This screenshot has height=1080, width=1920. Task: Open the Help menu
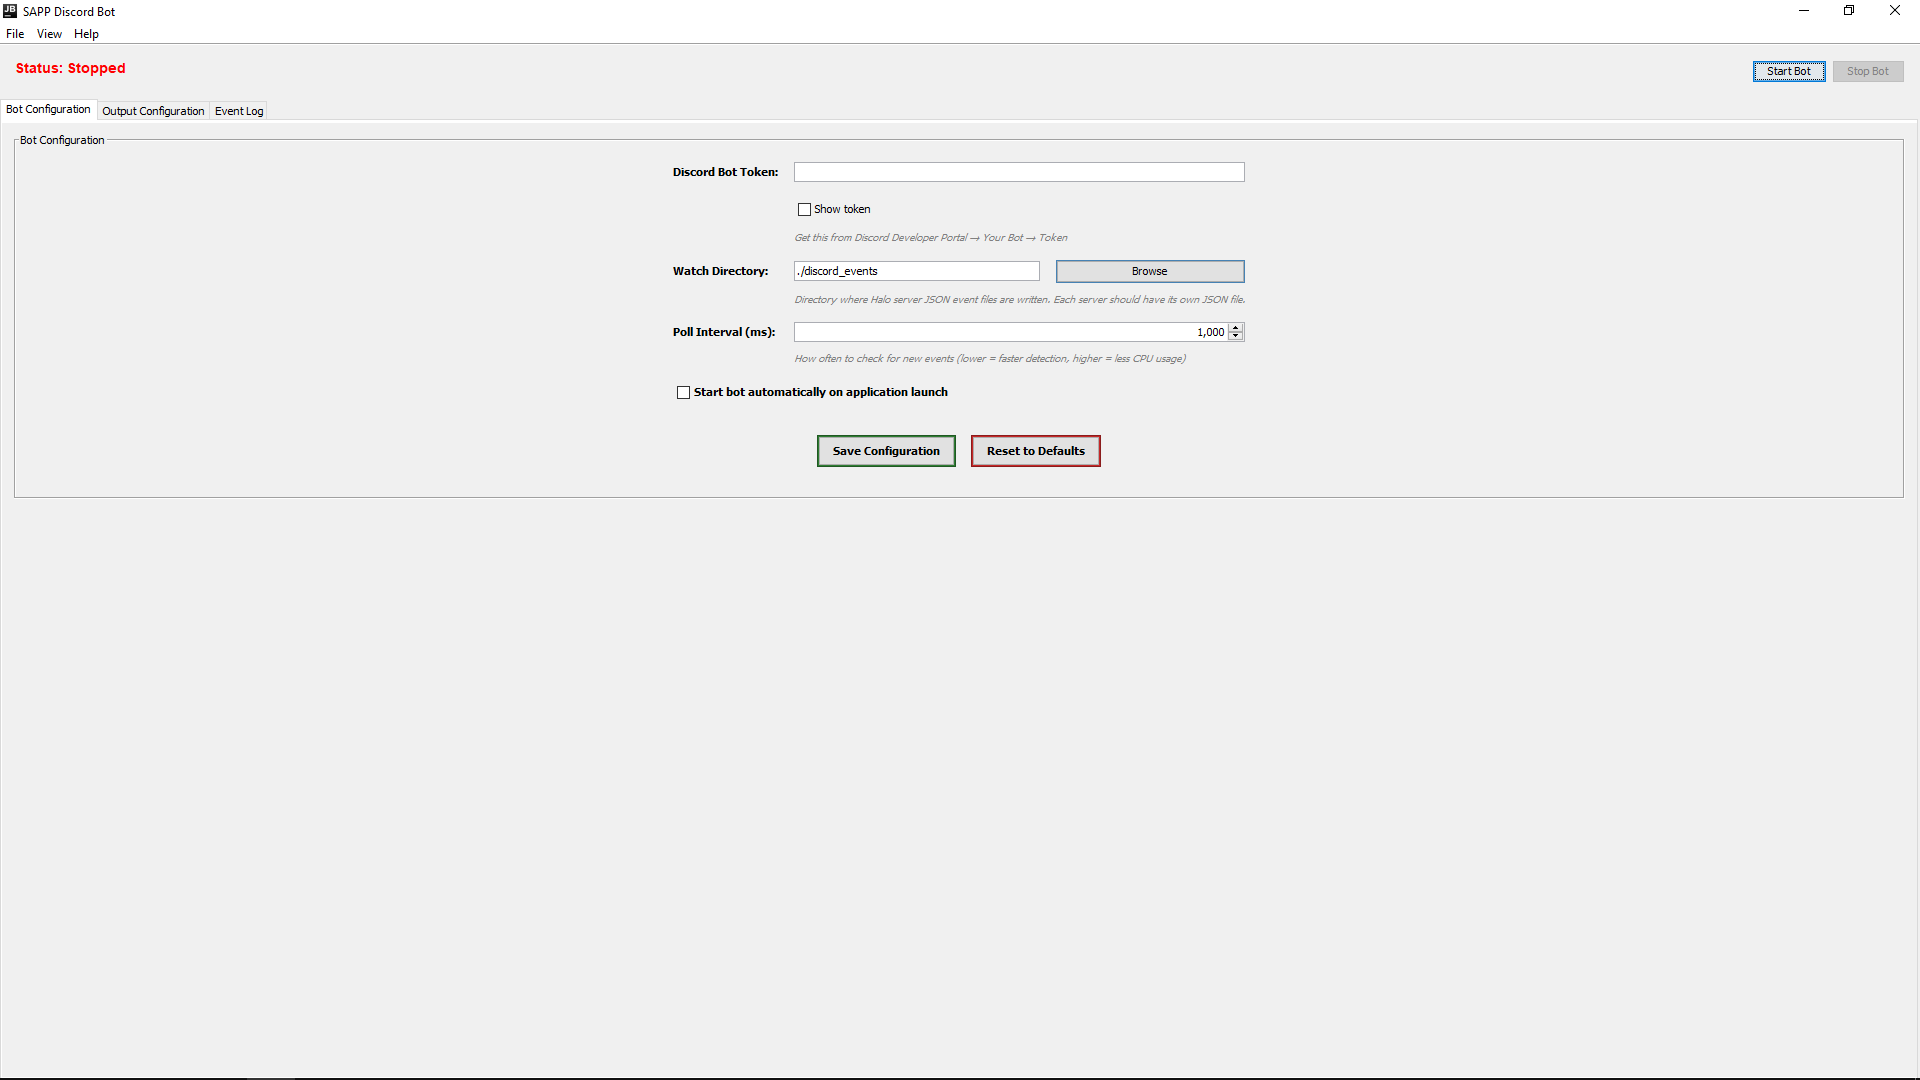[86, 34]
